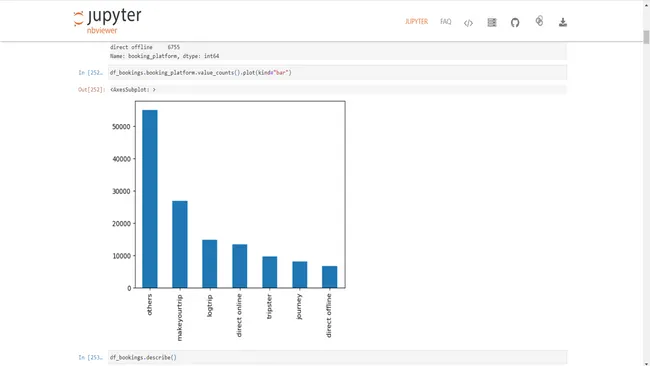Screen dimensions: 650x366
Task: Click the In [252] cell prompt label
Action: pos(90,73)
